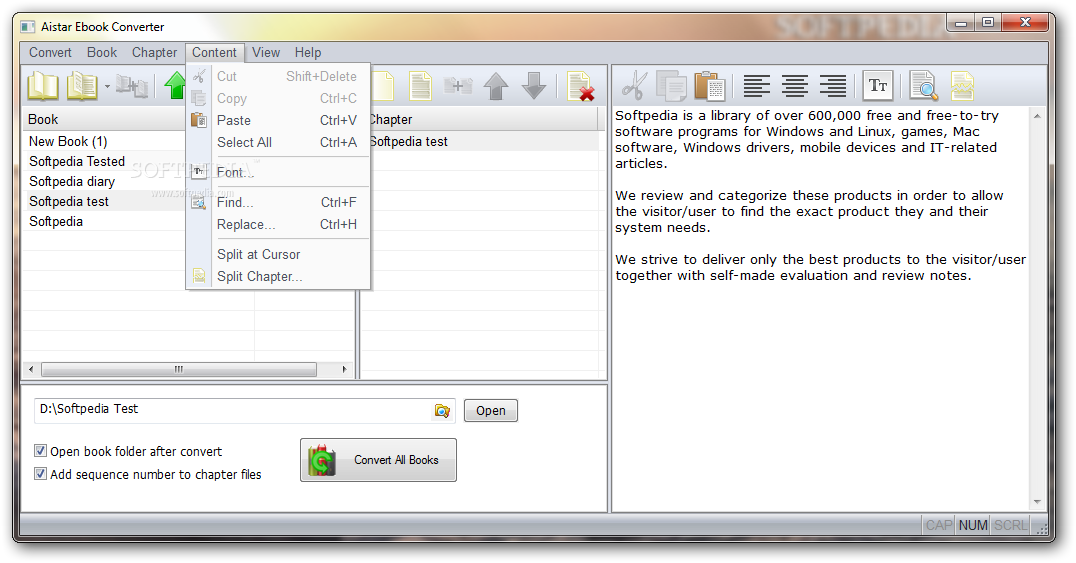
Task: Open the Chapter menu
Action: (154, 52)
